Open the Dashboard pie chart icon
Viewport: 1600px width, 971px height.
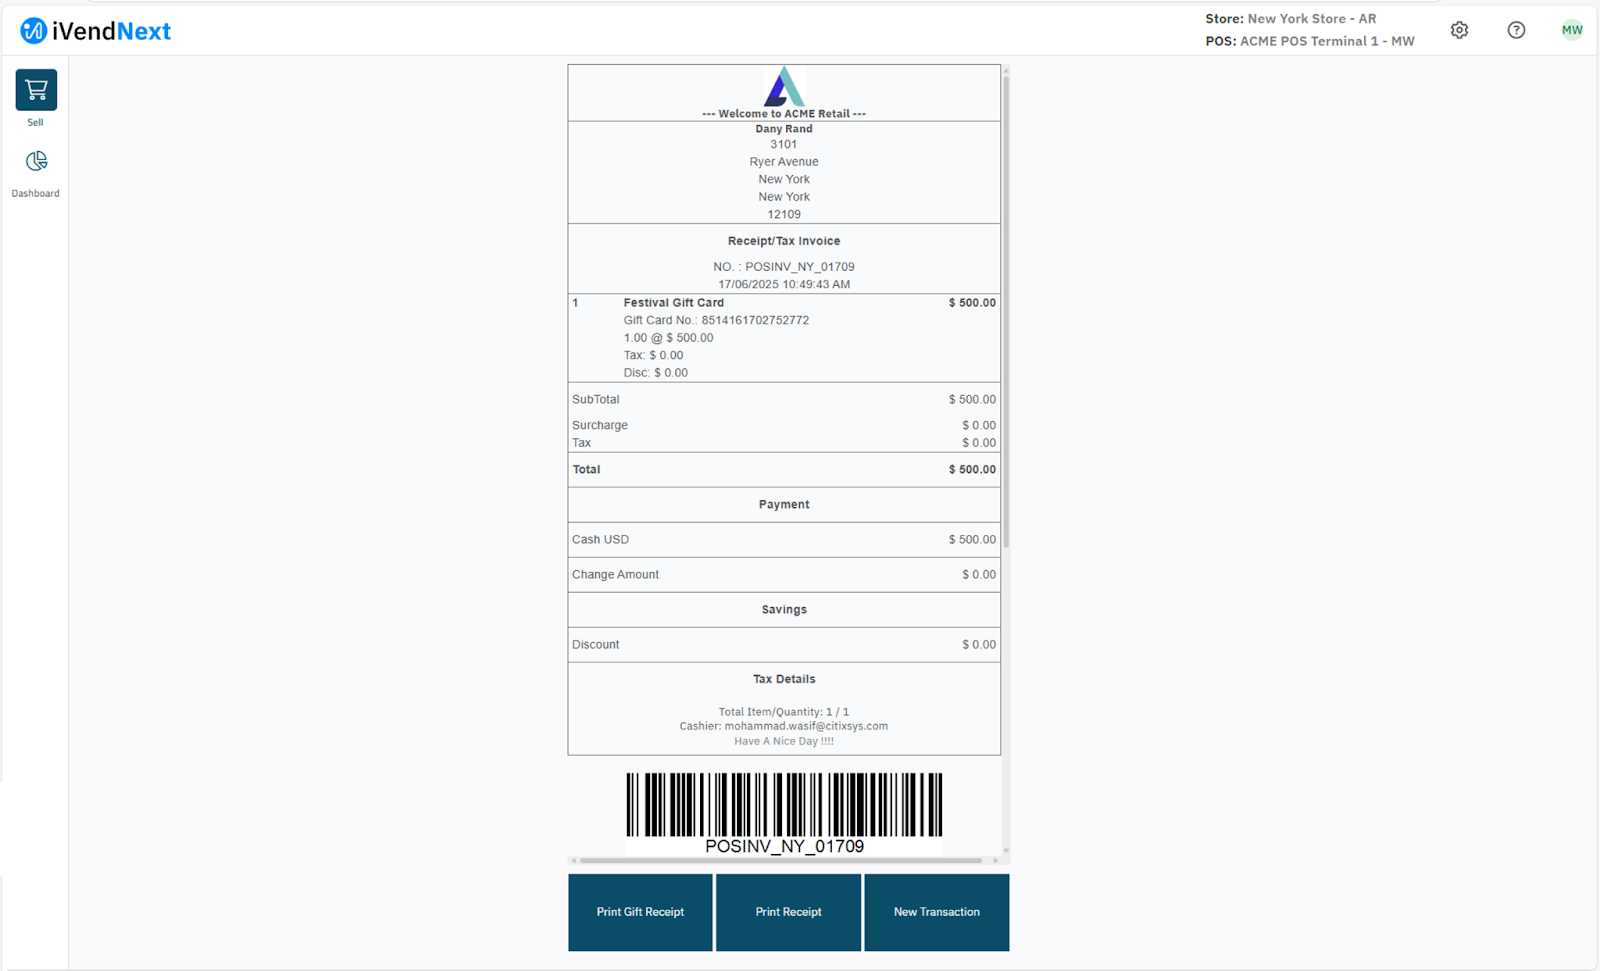[x=36, y=161]
